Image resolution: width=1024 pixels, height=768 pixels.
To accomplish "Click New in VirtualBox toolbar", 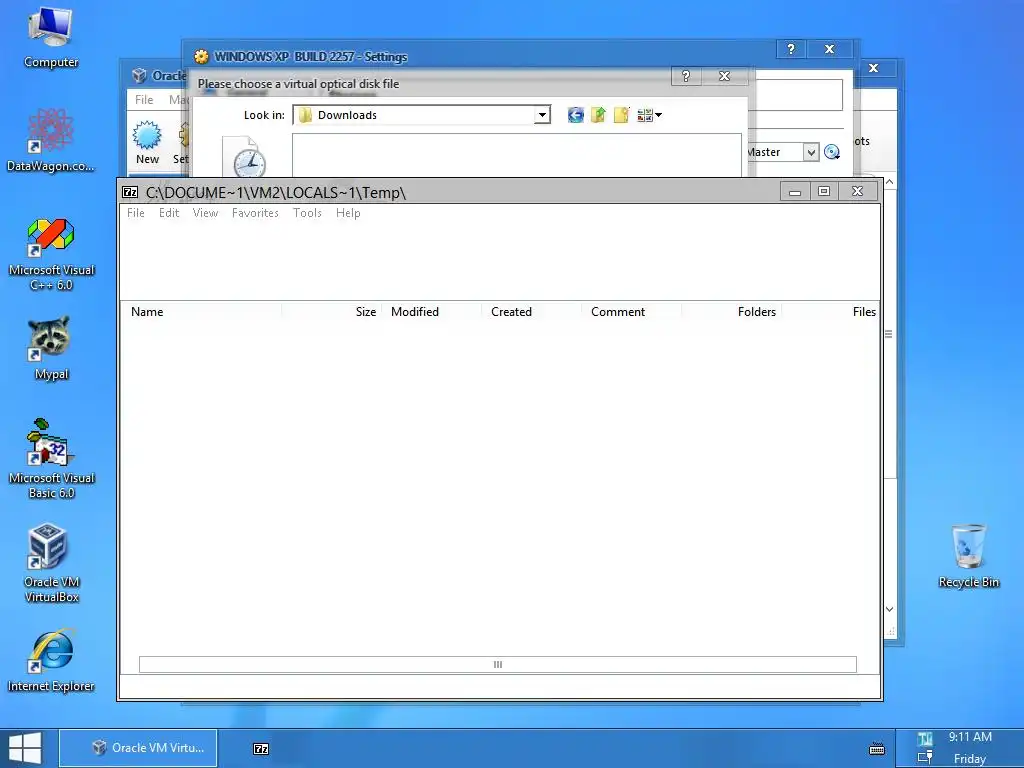I will pos(148,142).
